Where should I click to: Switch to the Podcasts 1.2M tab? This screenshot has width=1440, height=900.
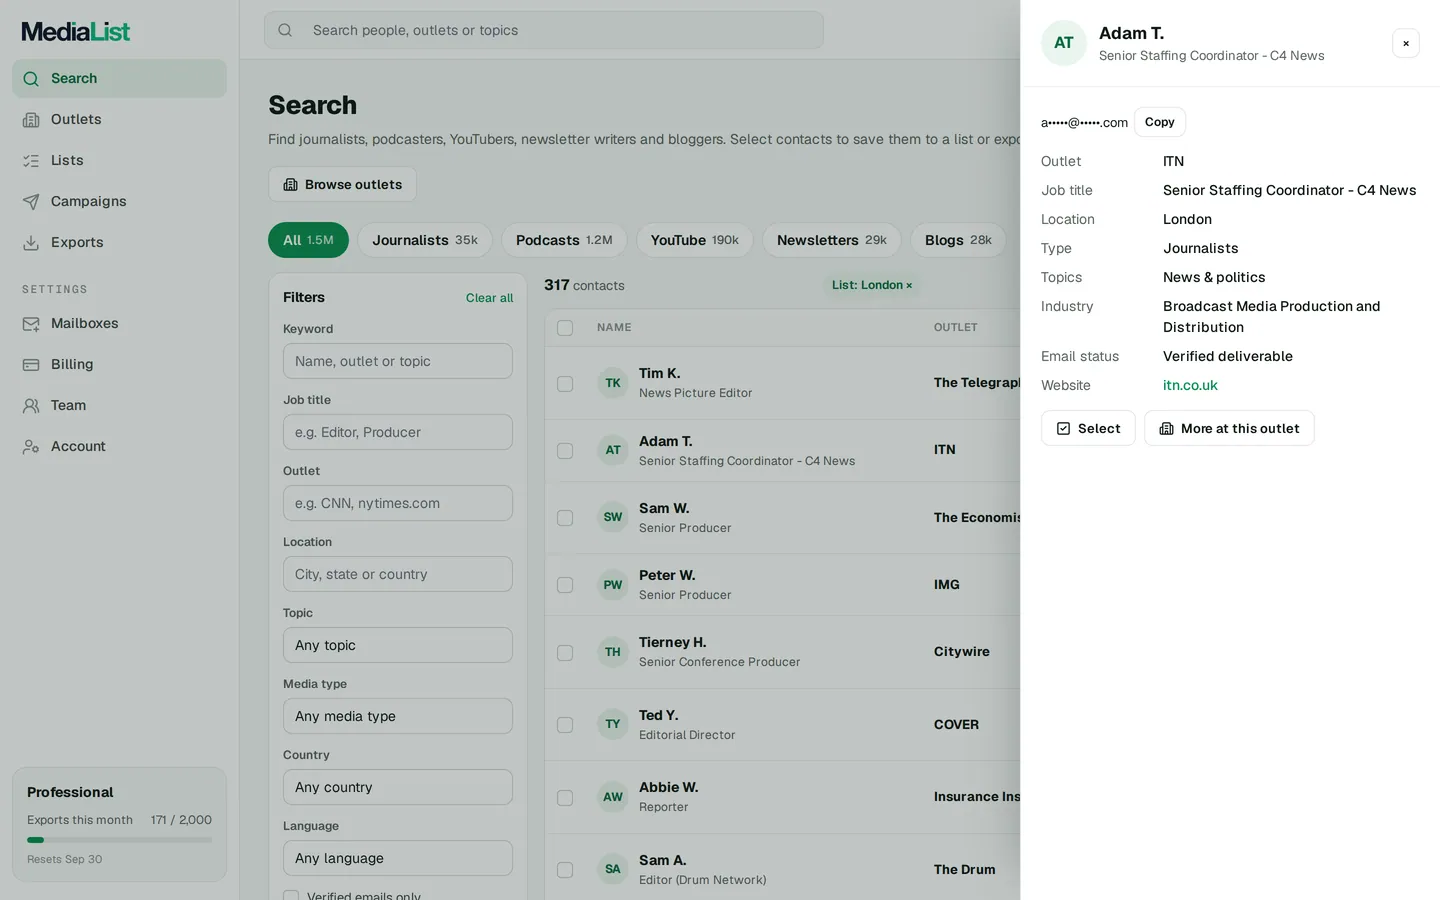(x=564, y=240)
